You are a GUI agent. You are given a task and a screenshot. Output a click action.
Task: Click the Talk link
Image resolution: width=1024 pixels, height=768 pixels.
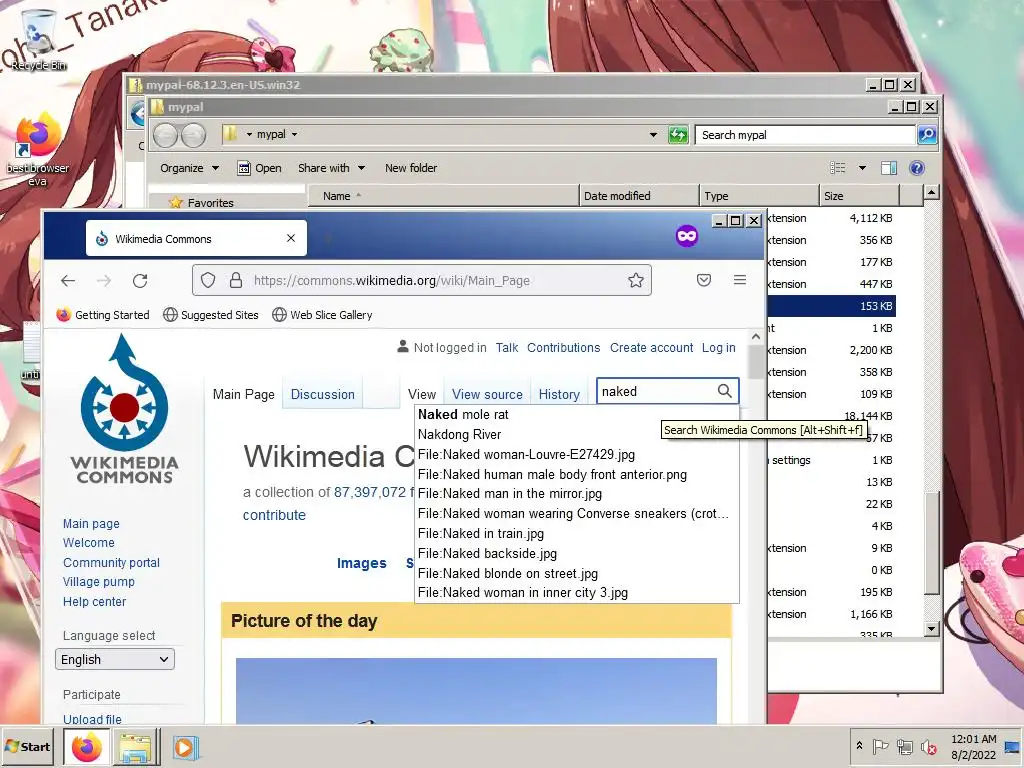[x=507, y=347]
